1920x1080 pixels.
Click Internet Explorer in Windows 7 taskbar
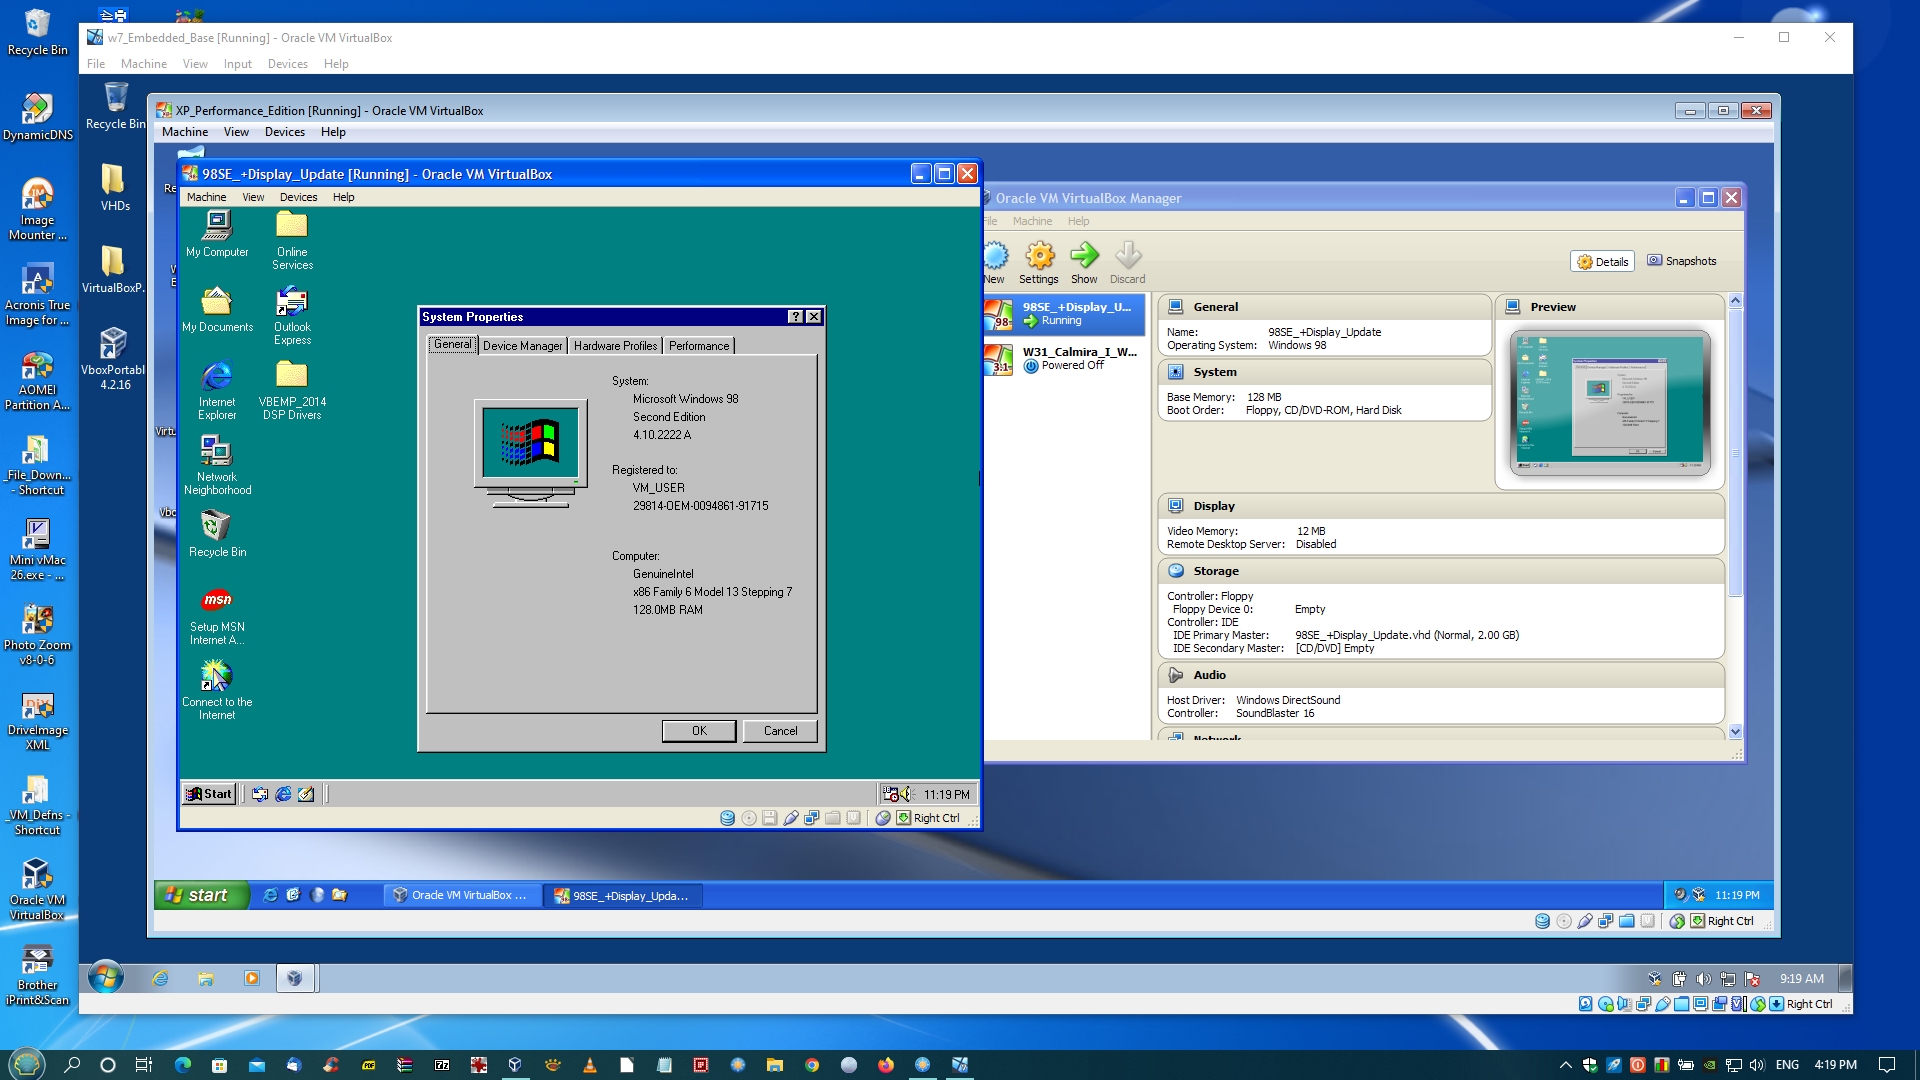click(x=160, y=978)
